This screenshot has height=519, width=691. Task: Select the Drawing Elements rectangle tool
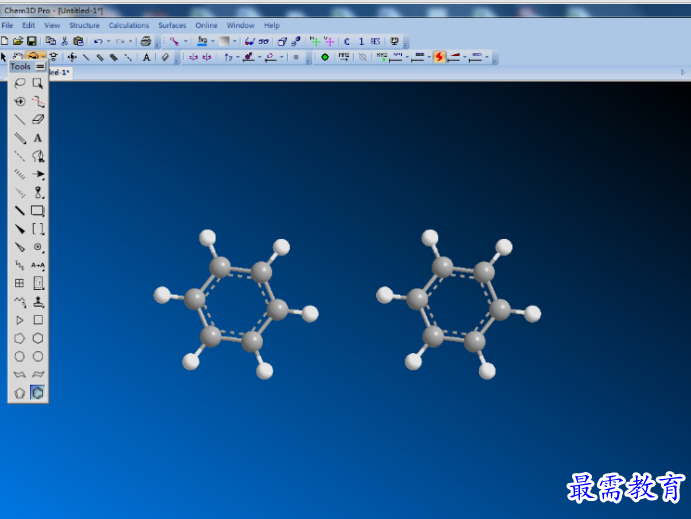(x=38, y=211)
